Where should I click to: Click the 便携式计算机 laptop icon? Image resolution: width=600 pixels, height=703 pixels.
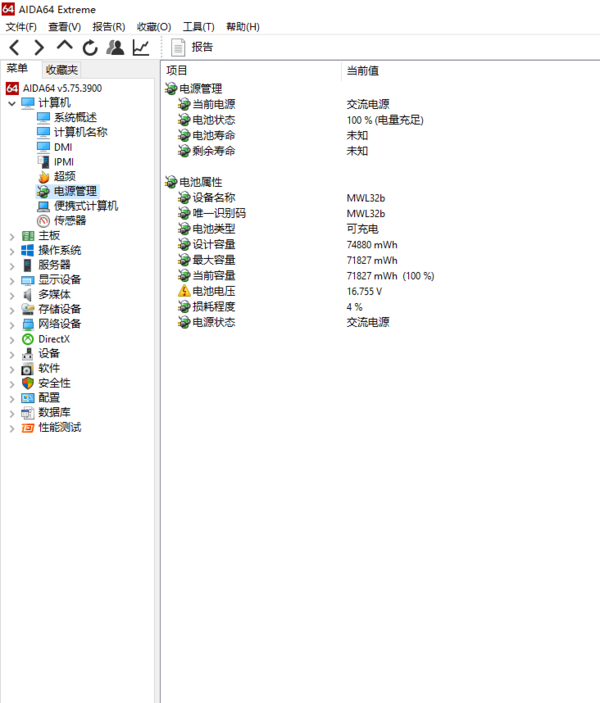pyautogui.click(x=43, y=206)
